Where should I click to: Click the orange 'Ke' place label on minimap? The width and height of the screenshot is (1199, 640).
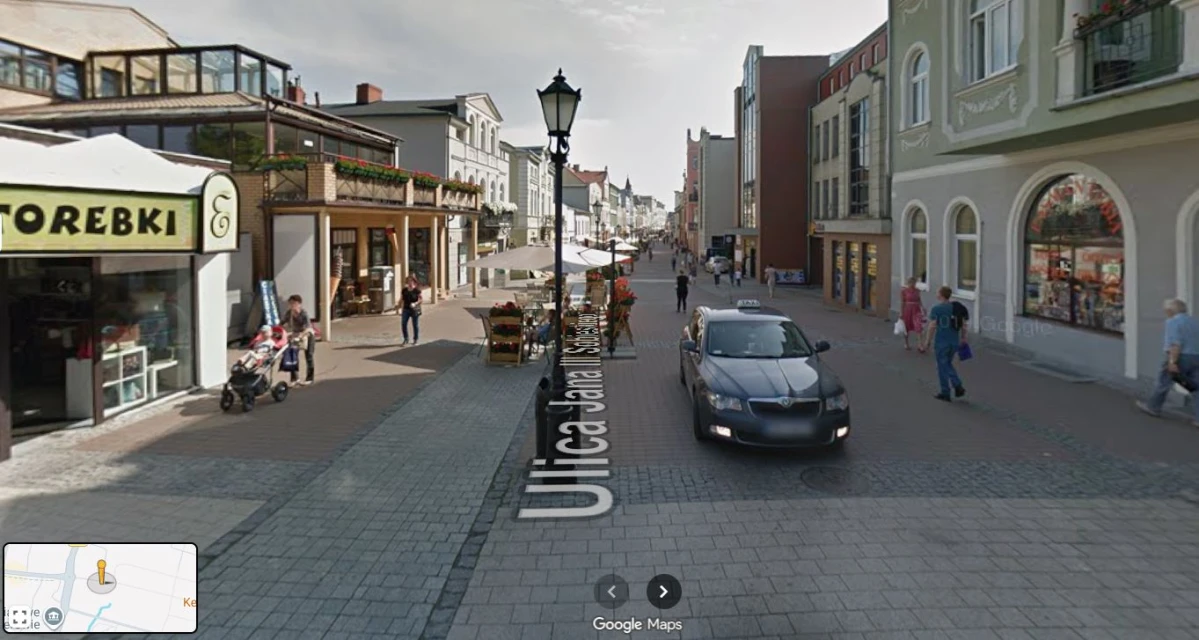point(190,603)
